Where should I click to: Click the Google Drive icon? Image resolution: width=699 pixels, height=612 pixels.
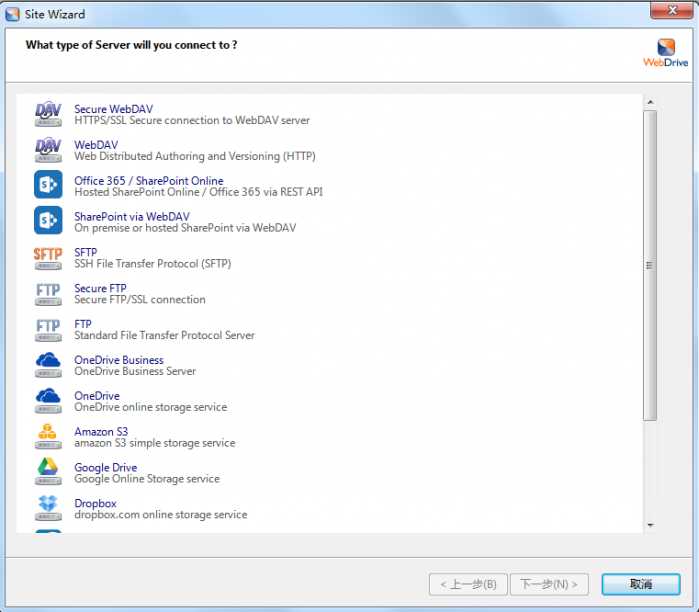48,472
